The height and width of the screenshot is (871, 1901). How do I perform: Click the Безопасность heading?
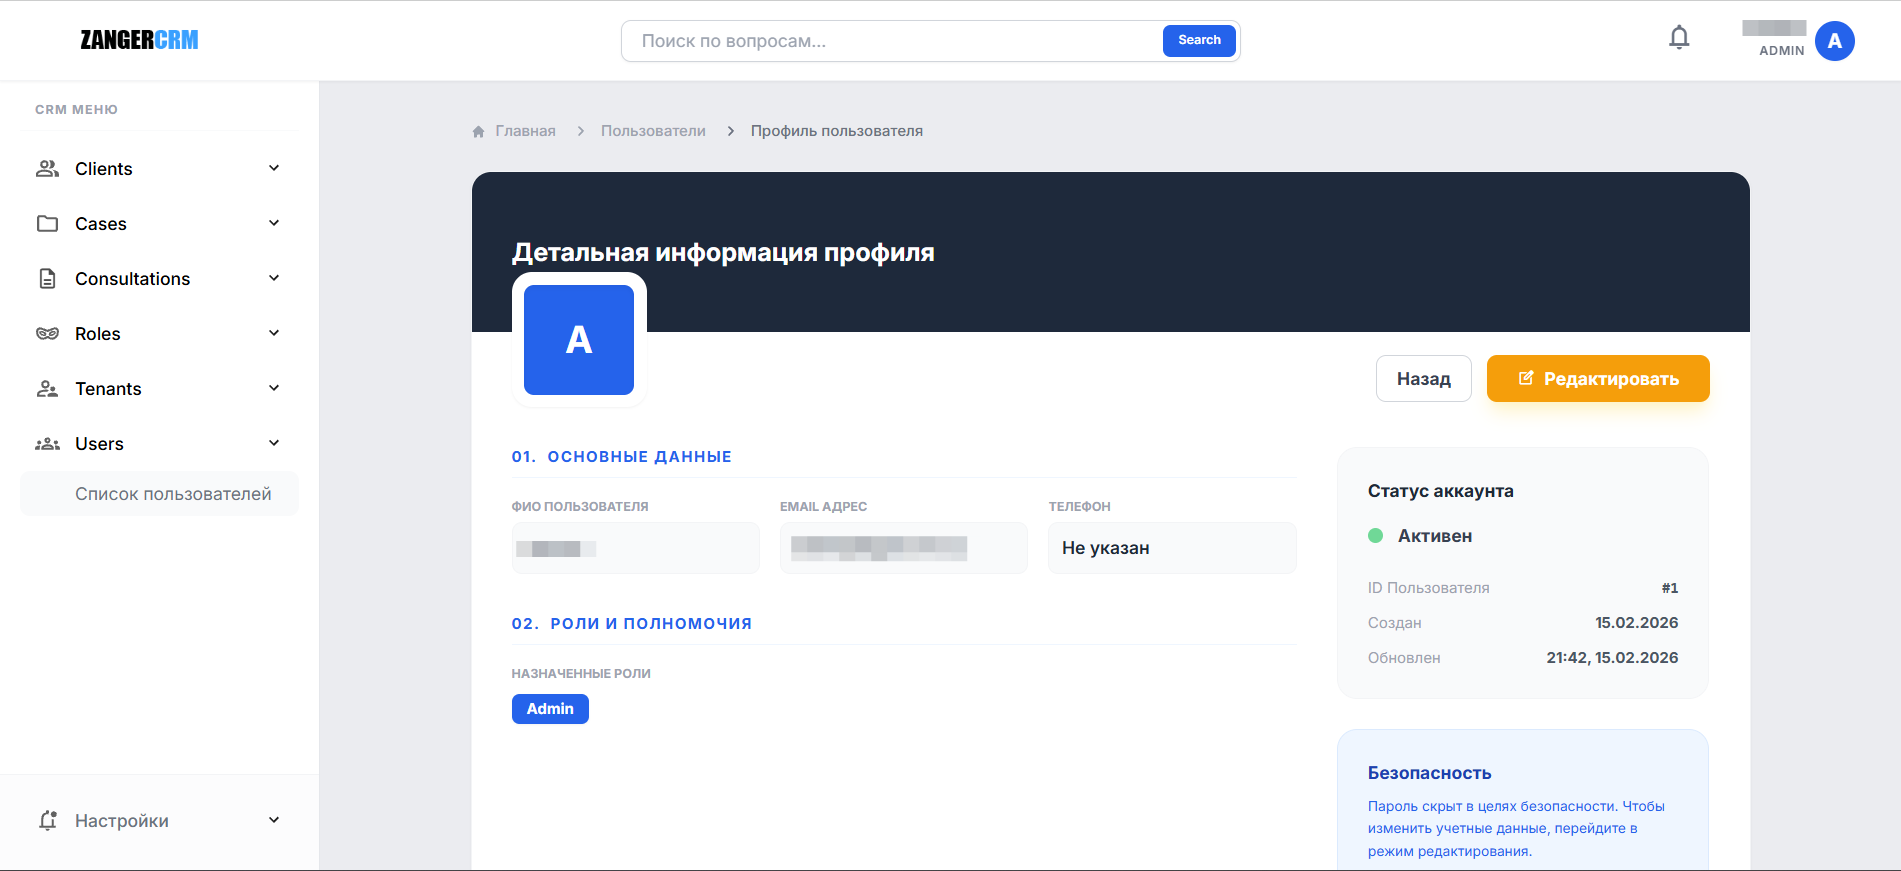[x=1429, y=773]
